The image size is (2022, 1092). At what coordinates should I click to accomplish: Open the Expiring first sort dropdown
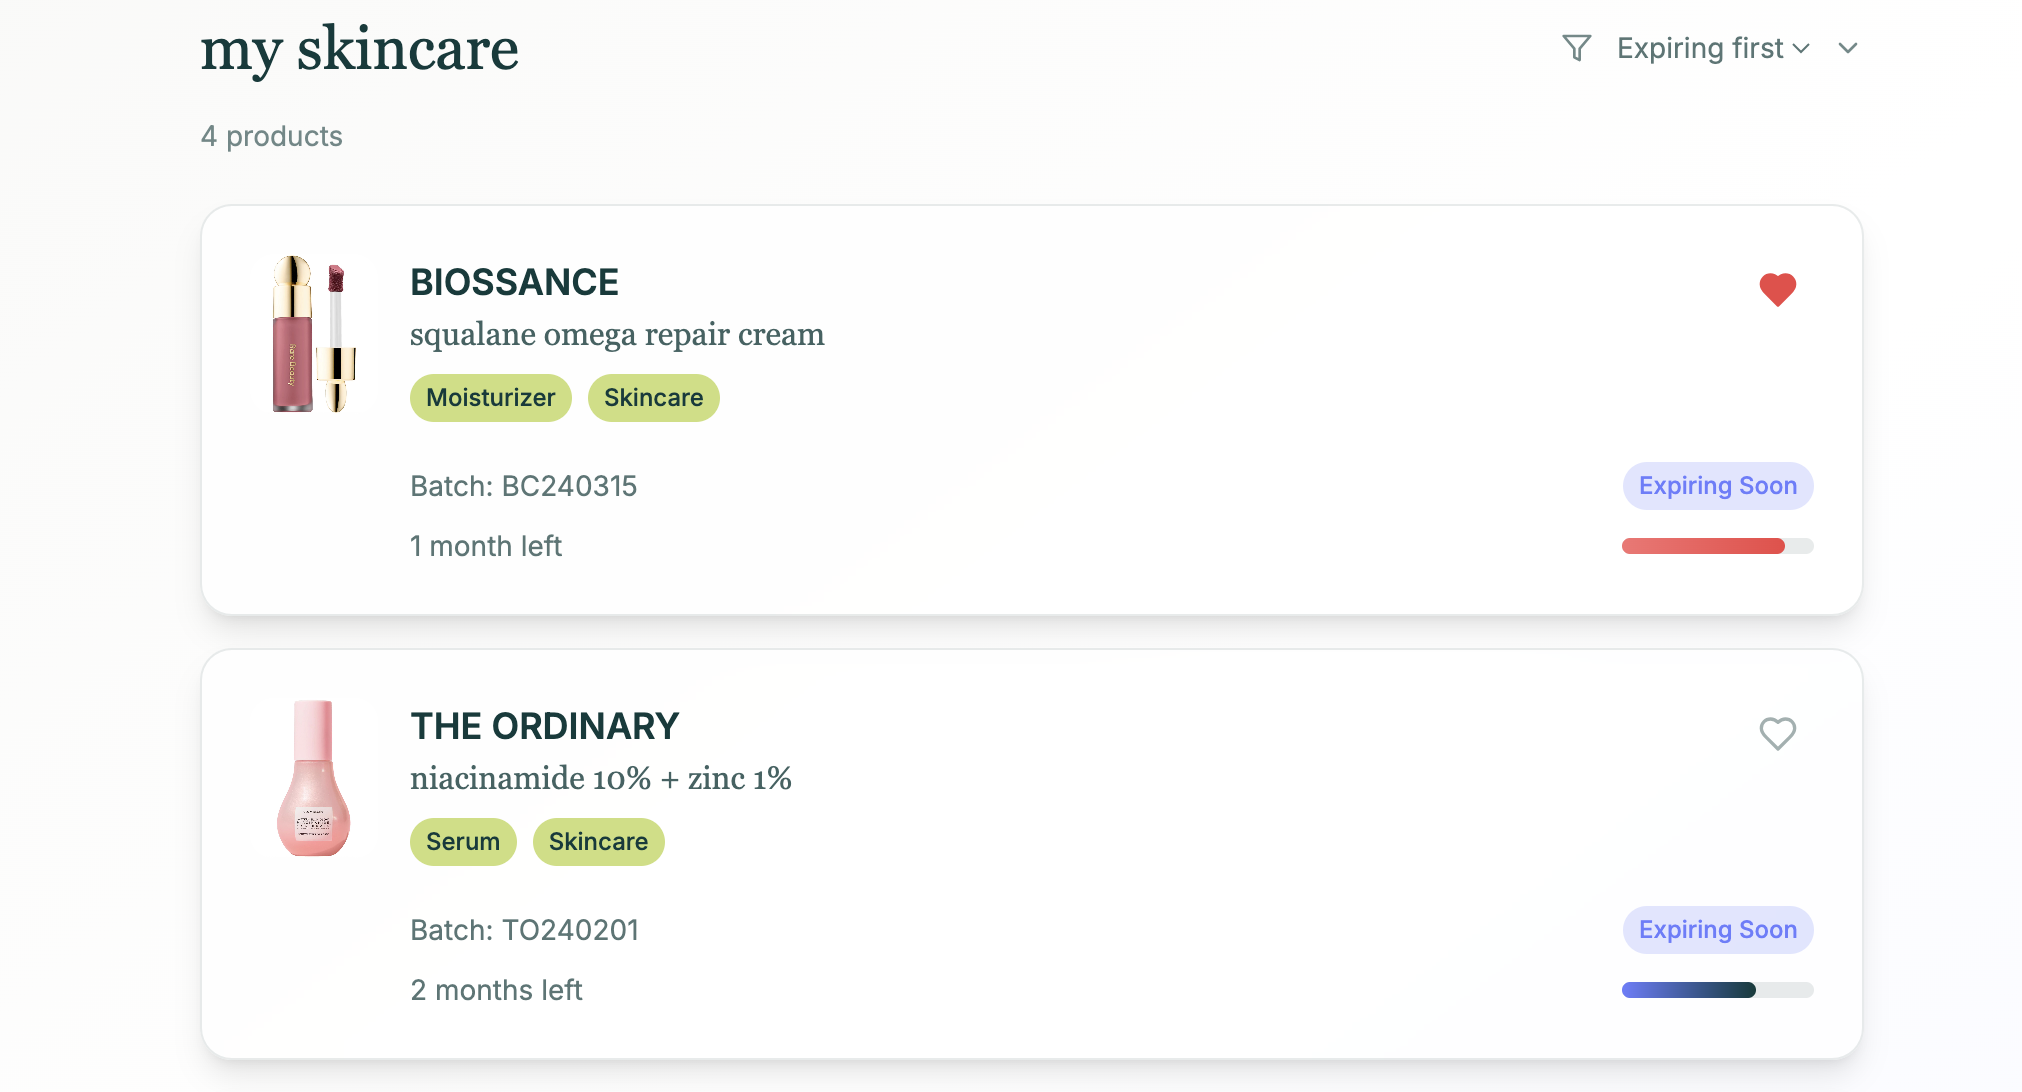tap(1713, 48)
